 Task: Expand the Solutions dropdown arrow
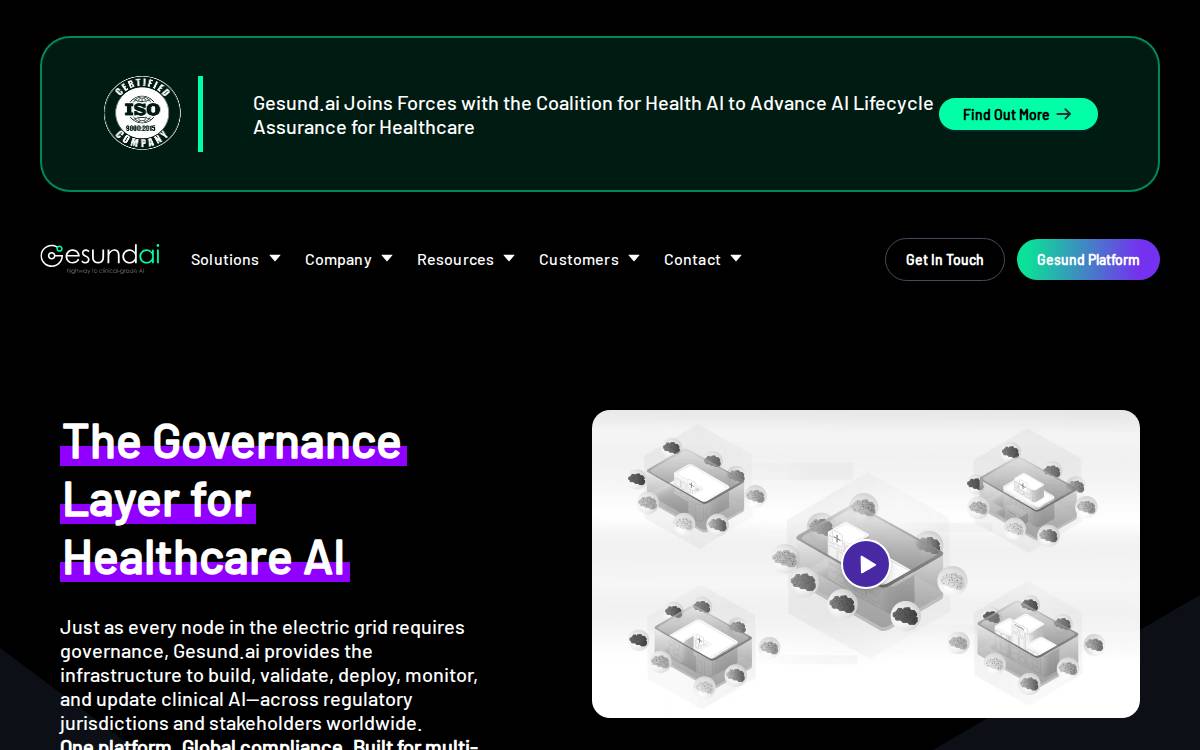(x=275, y=258)
